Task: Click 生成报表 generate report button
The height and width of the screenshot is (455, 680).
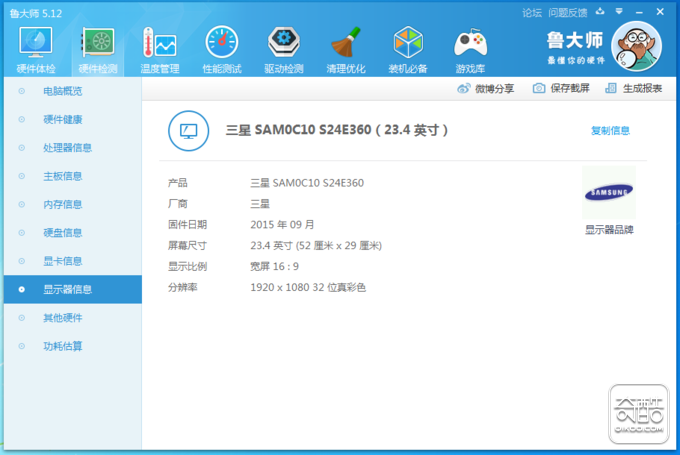Action: (634, 88)
